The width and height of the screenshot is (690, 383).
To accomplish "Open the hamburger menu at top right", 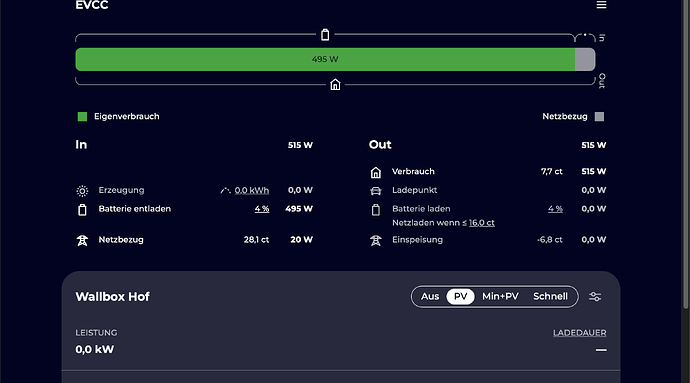I will tap(601, 5).
